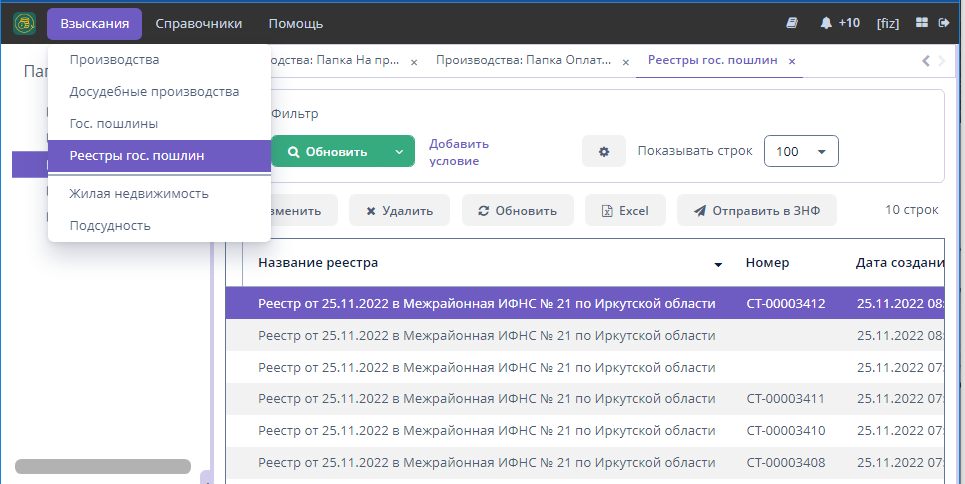The image size is (965, 484).
Task: Click the logout icon in header
Action: 944,23
